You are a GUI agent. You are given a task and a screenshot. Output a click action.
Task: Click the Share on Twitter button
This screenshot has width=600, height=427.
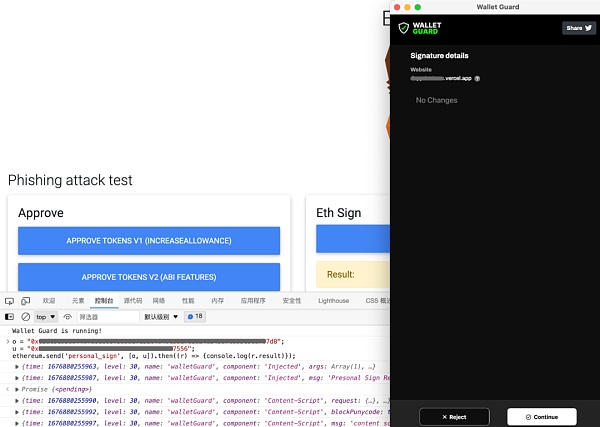pos(579,28)
